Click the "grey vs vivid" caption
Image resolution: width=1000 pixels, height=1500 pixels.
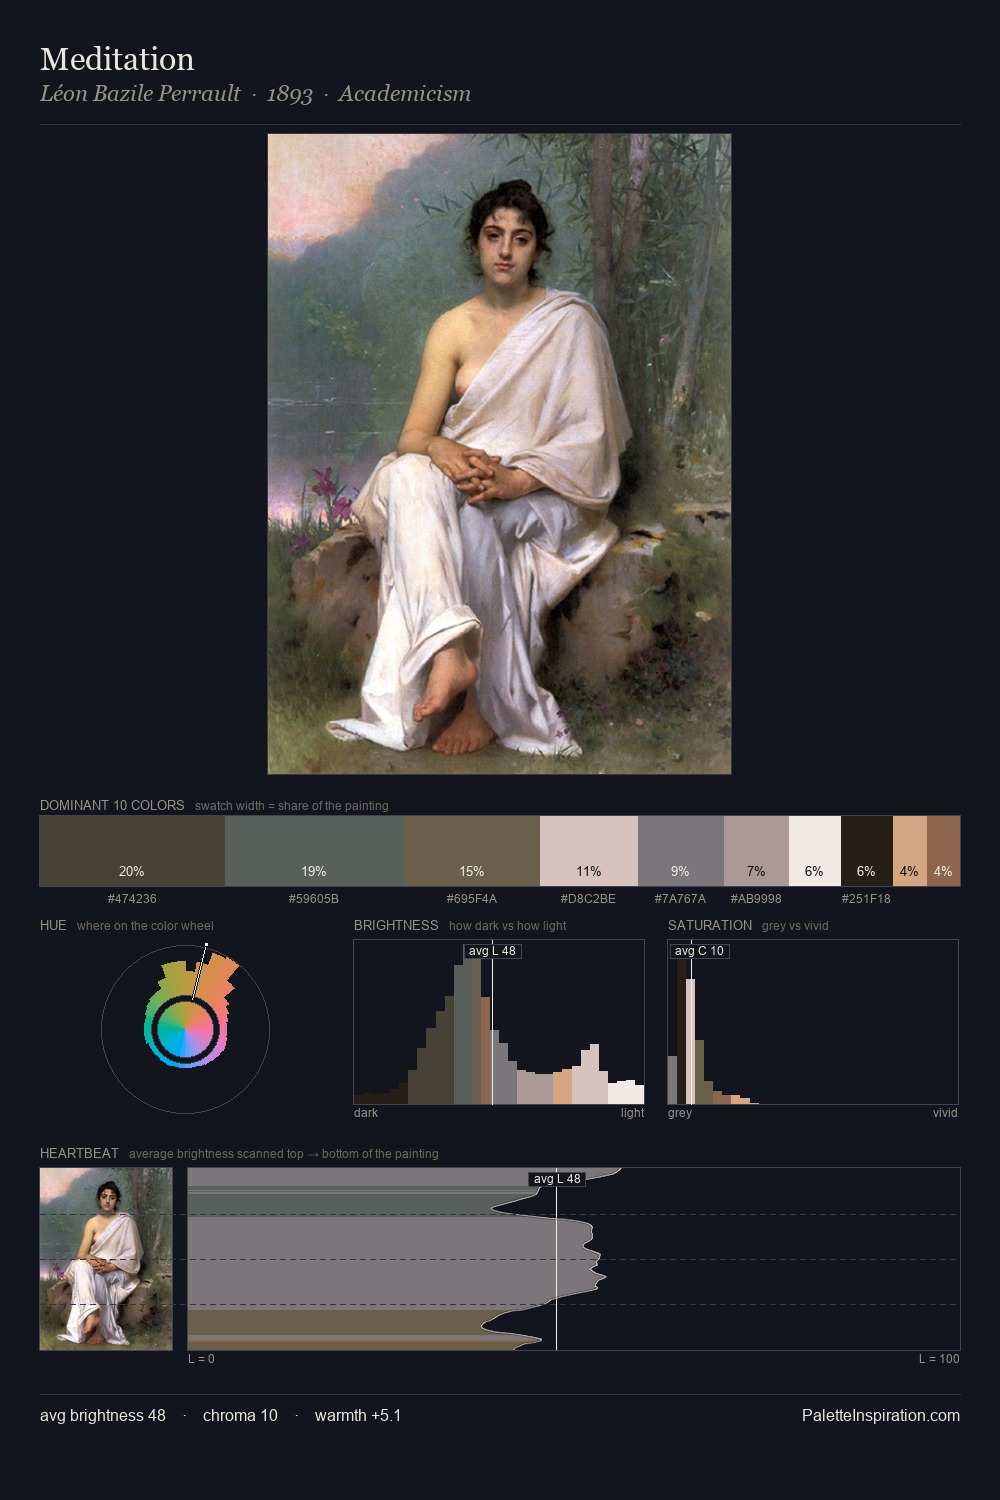(x=796, y=926)
